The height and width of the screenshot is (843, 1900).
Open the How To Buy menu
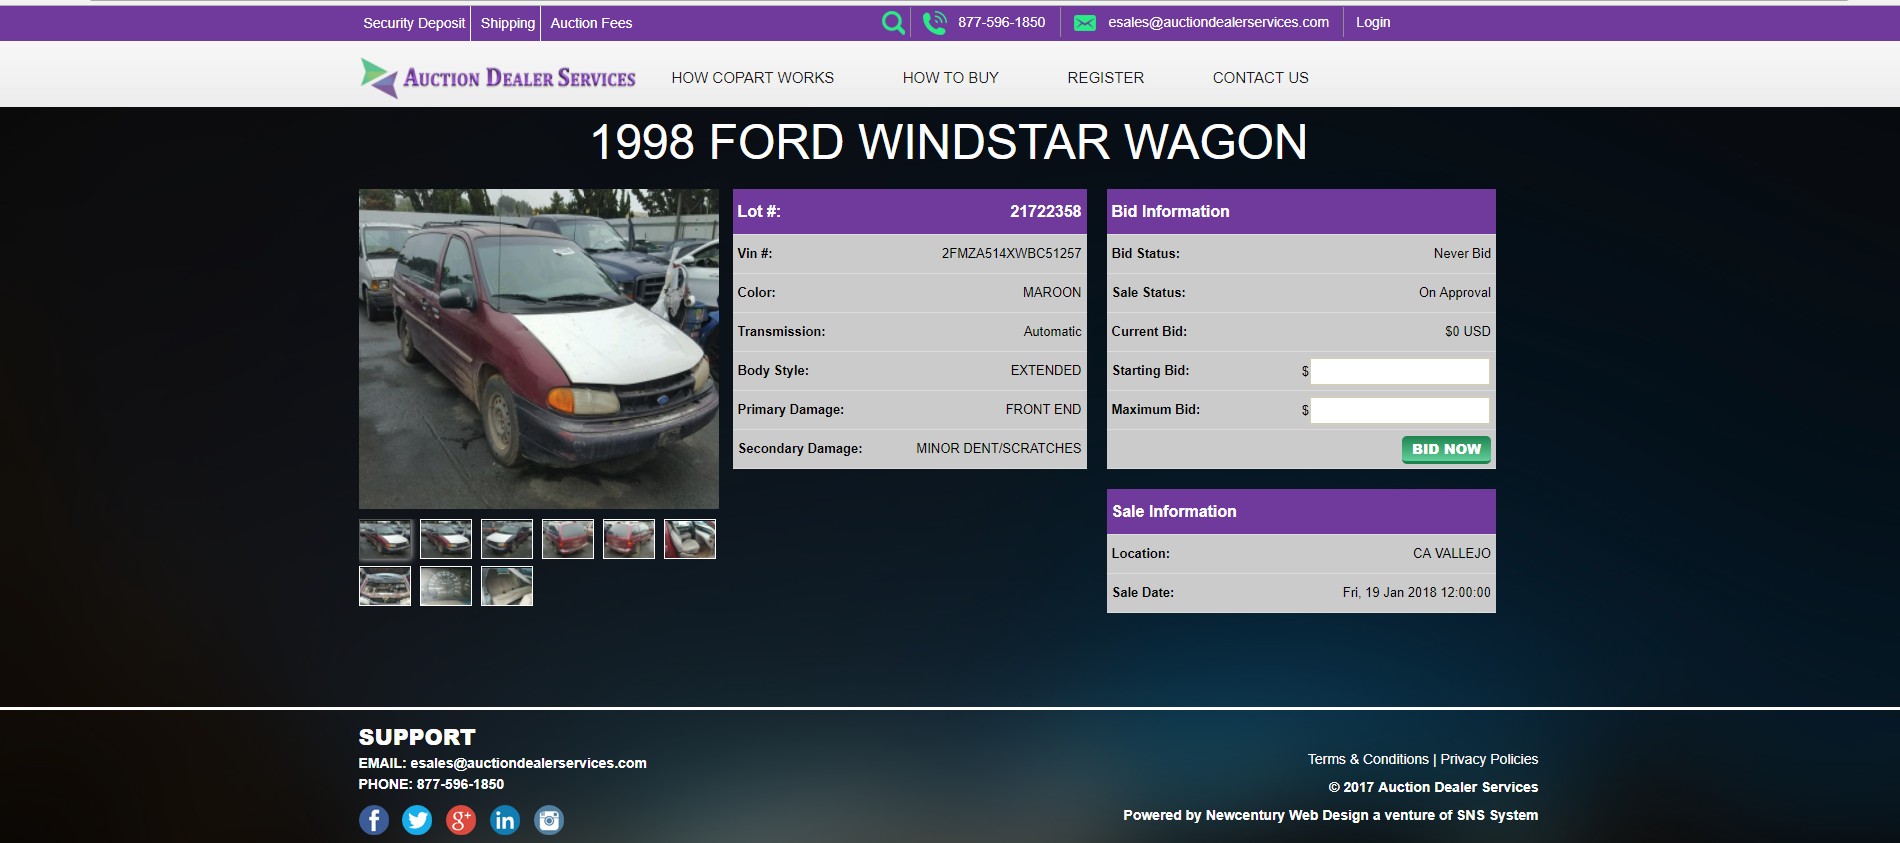click(951, 78)
